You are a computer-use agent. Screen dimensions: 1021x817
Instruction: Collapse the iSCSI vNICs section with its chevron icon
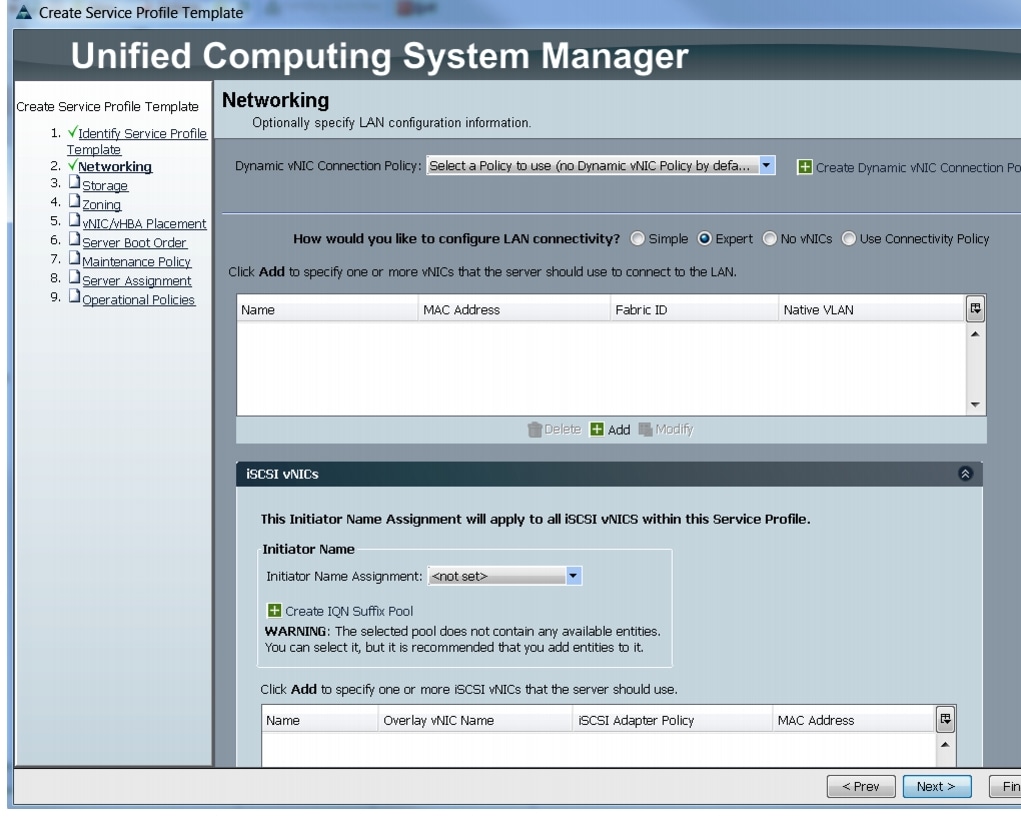click(x=965, y=473)
